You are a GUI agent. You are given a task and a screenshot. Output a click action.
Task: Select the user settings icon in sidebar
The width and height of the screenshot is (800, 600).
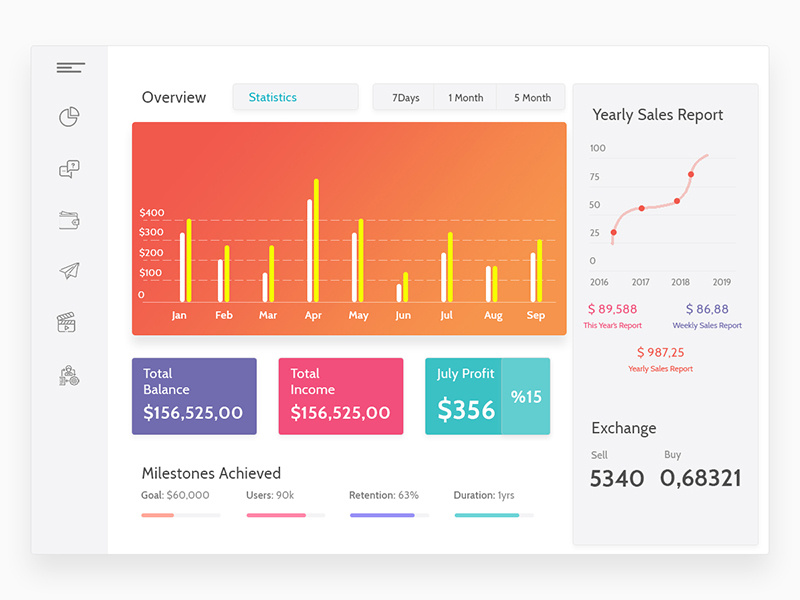click(68, 374)
